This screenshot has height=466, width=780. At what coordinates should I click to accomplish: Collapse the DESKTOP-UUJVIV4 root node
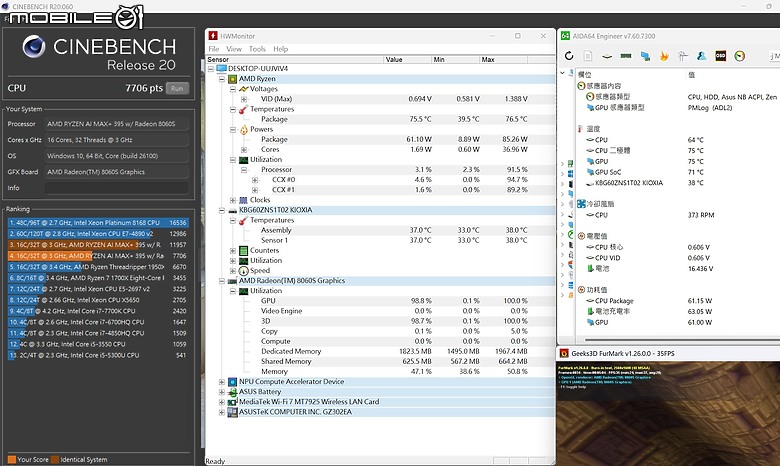pos(211,69)
